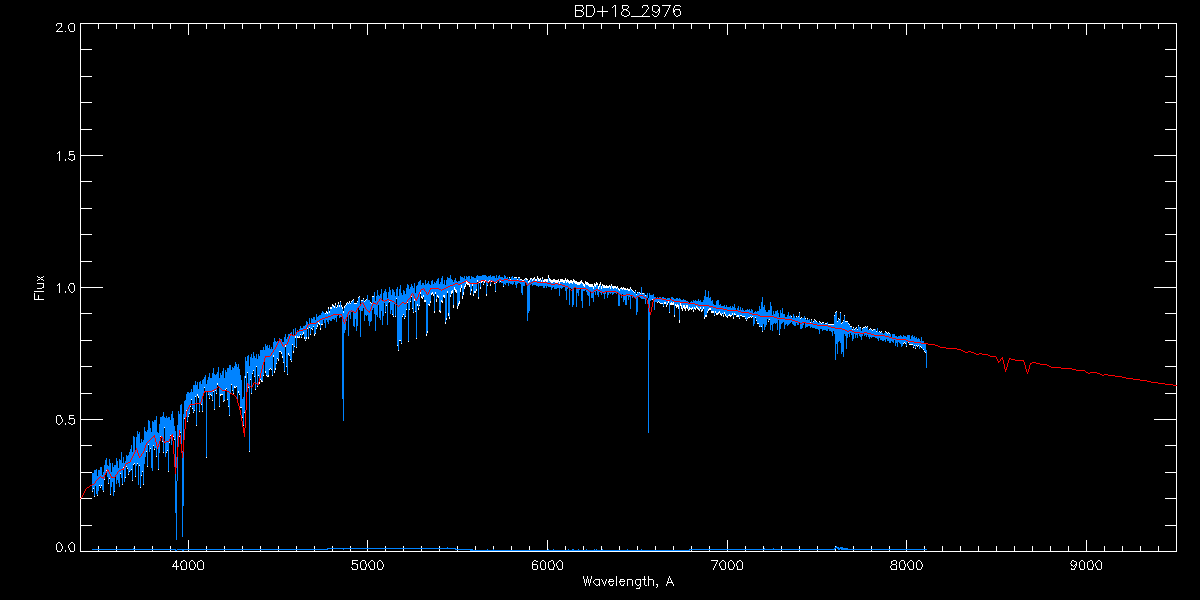The image size is (1200, 600).
Task: Select the 6000 x-axis tick label
Action: tap(548, 565)
